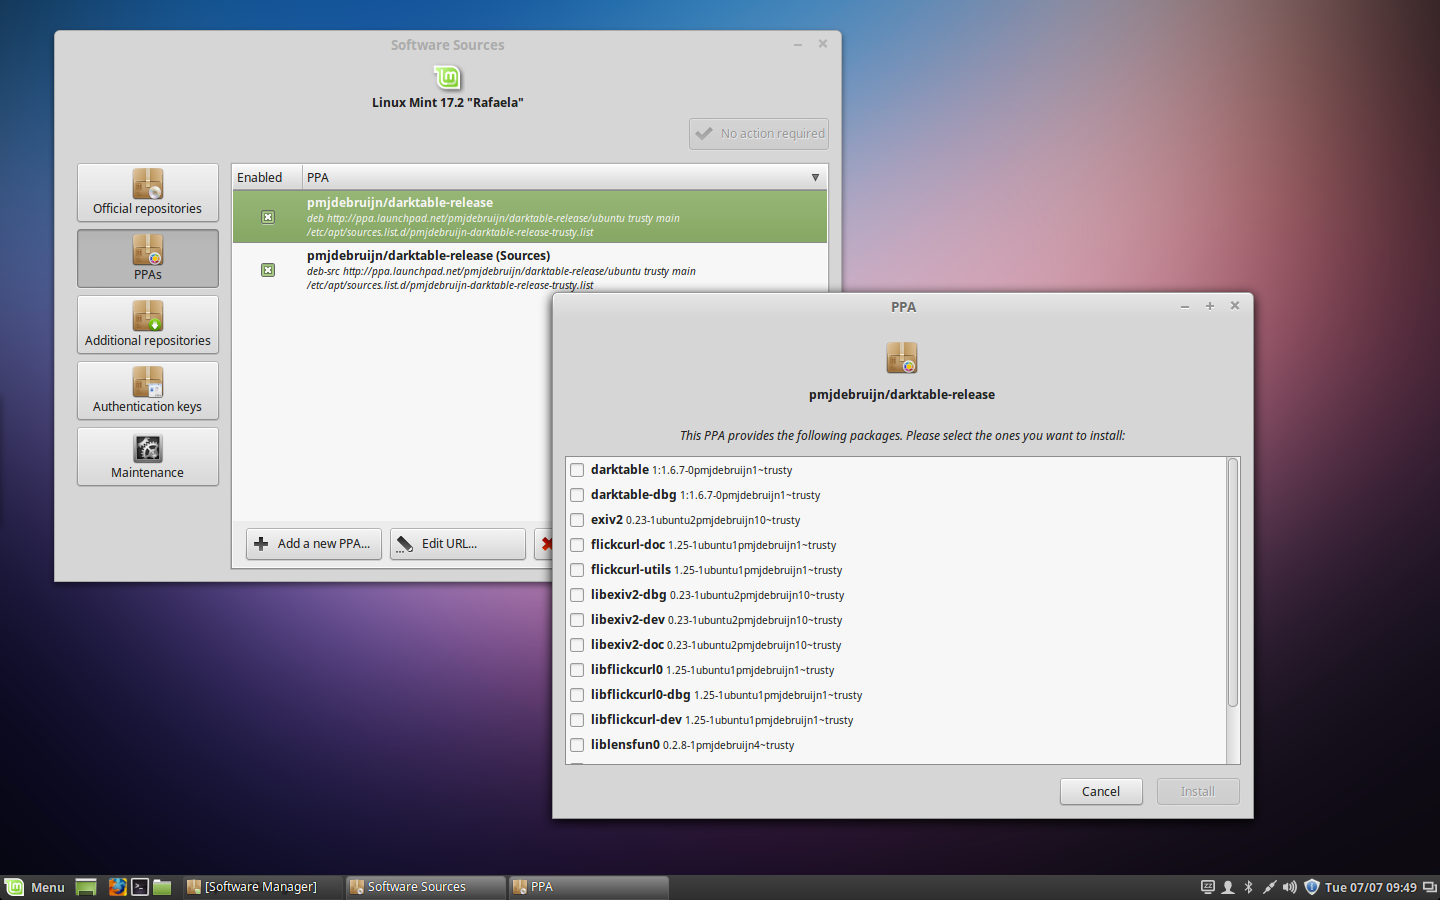Select the PPAs section in the sidebar
This screenshot has height=900, width=1440.
point(148,259)
